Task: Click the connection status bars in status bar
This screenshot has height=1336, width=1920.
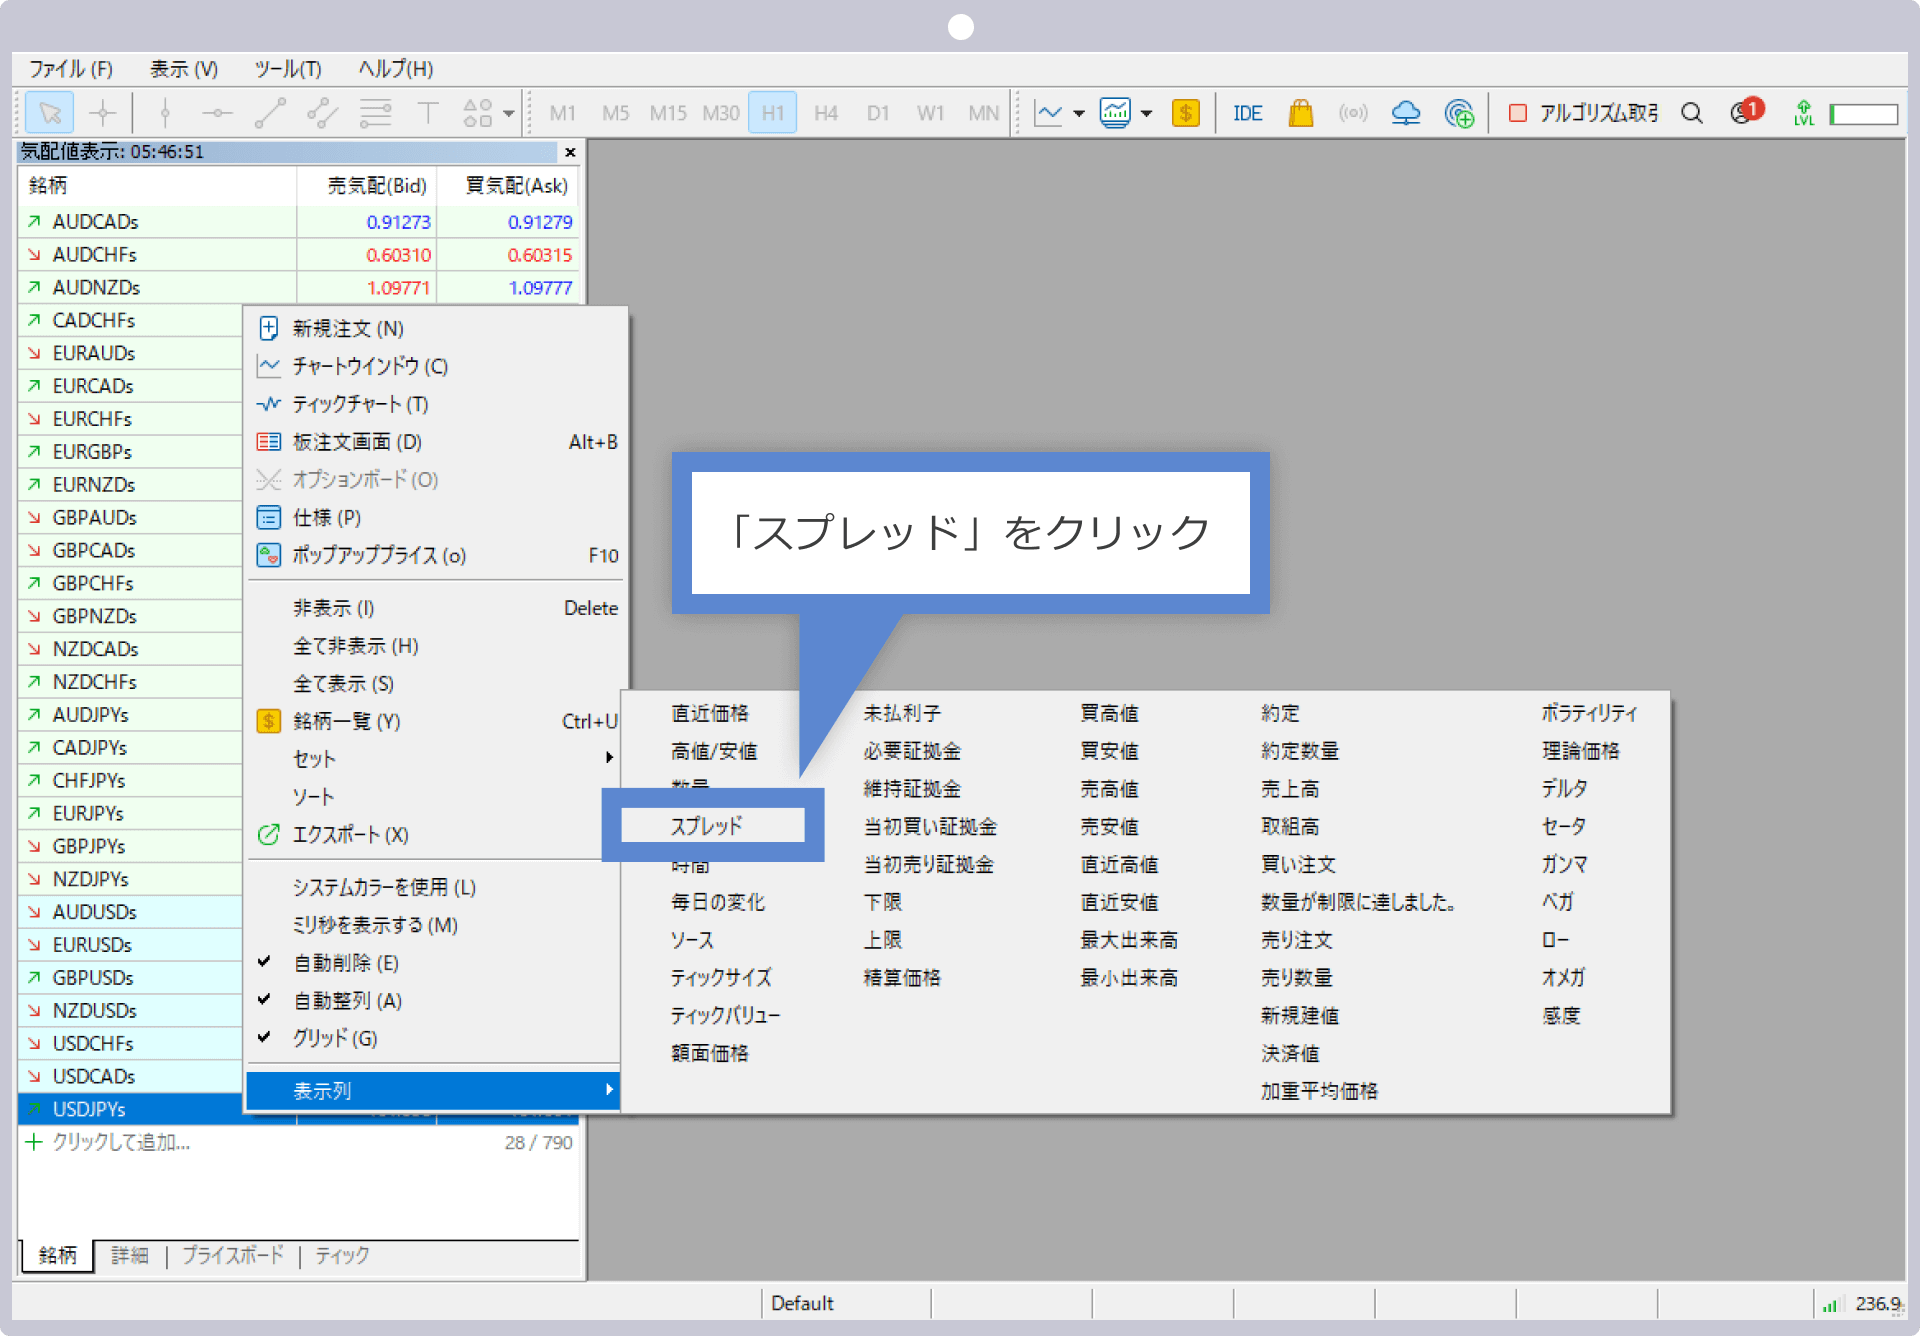Action: pos(1831,1304)
